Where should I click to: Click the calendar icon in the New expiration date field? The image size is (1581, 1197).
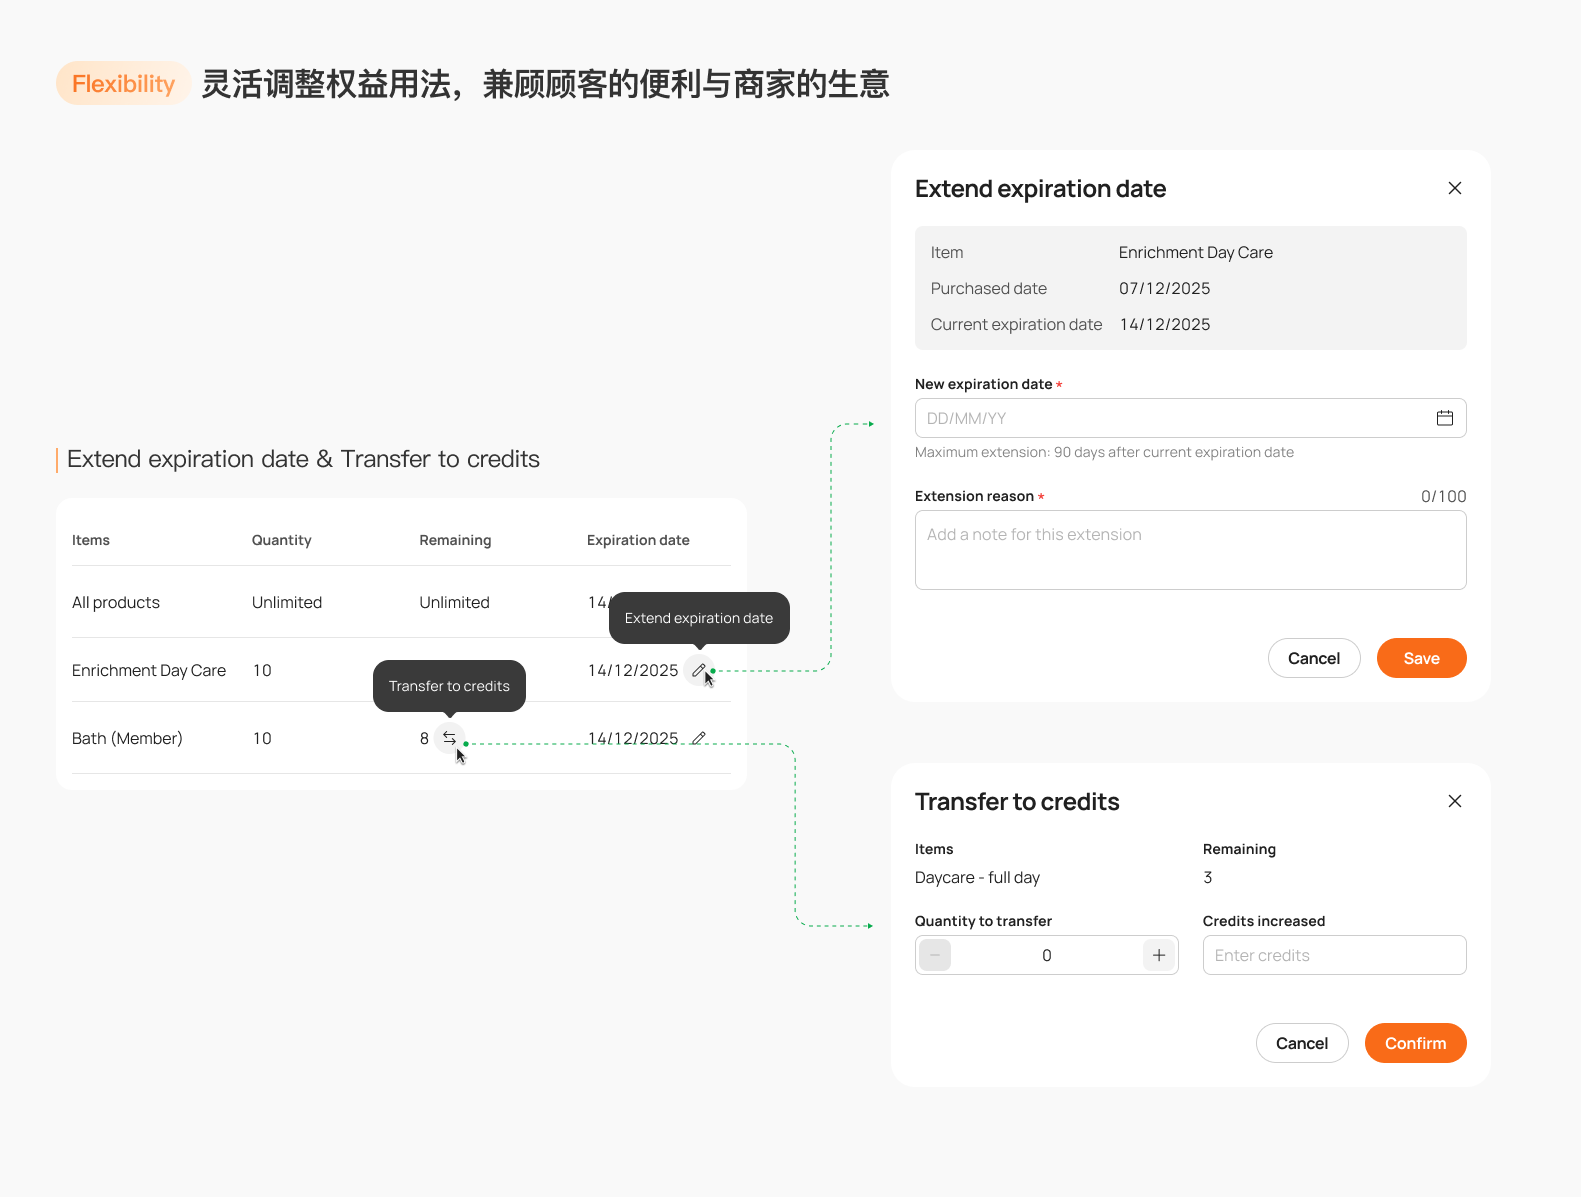[x=1445, y=418]
